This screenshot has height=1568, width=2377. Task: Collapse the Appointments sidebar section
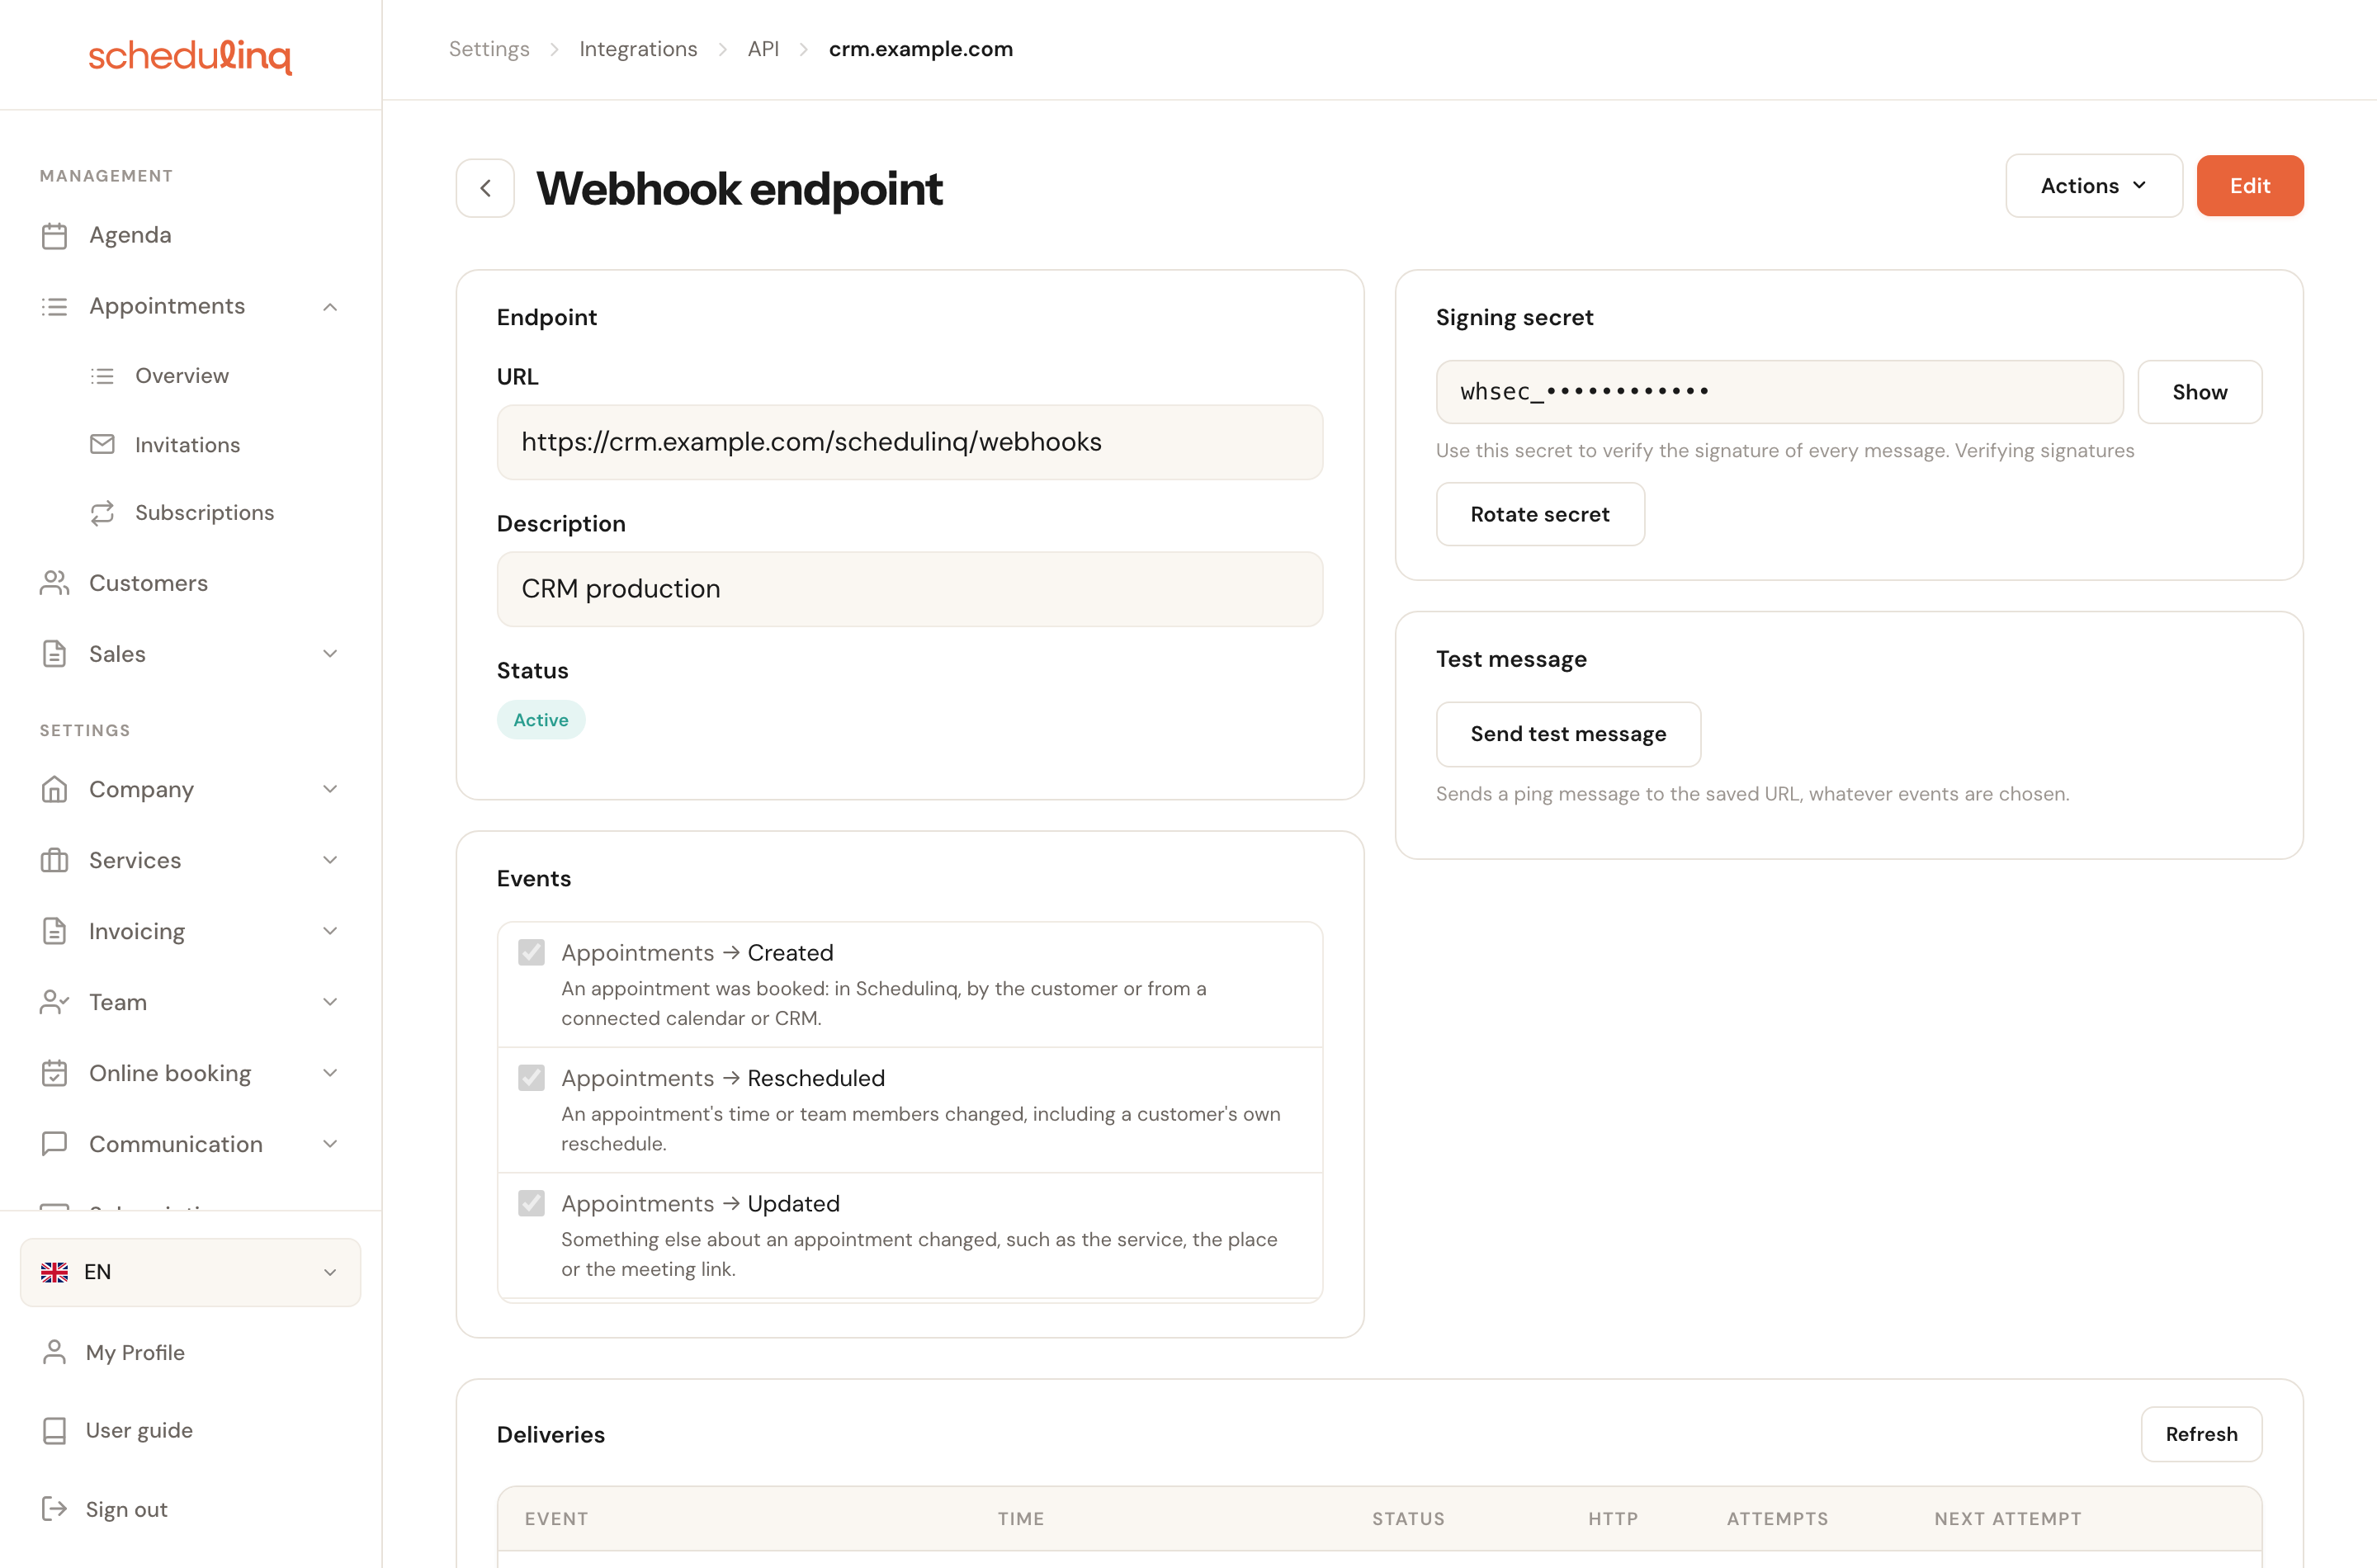click(330, 307)
